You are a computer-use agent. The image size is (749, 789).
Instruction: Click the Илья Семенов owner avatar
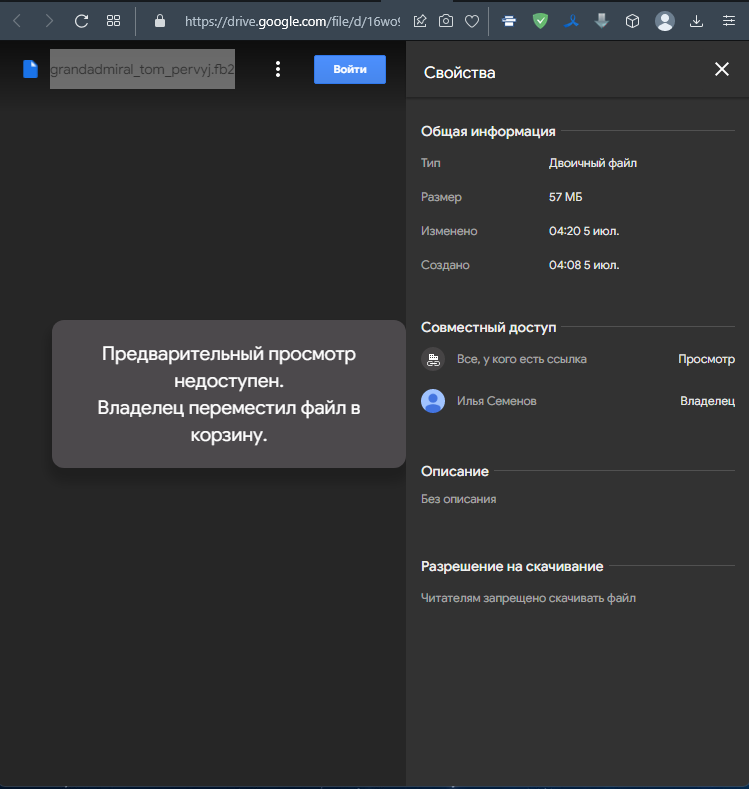(433, 401)
